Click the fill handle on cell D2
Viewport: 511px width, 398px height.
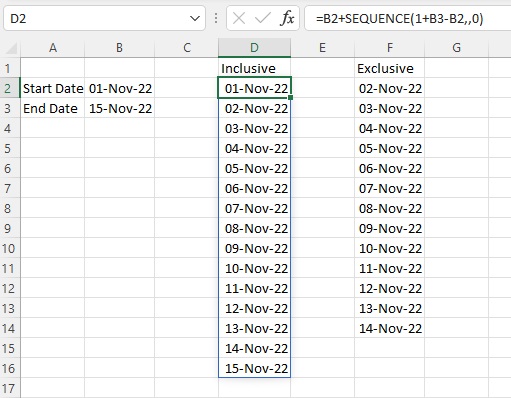(291, 98)
